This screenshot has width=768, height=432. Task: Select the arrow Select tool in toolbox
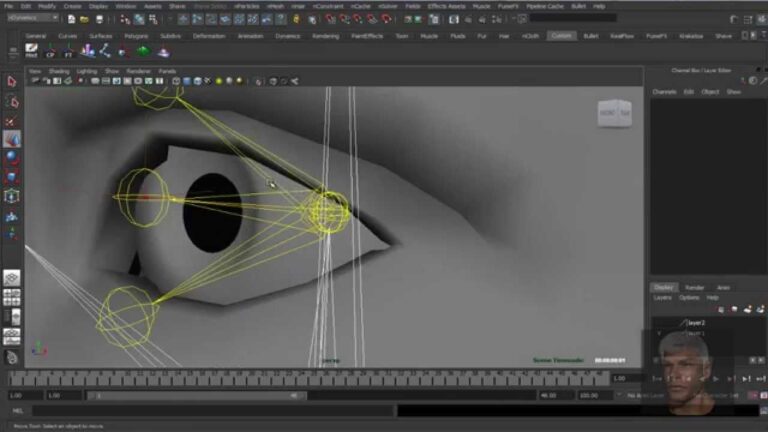pos(12,82)
